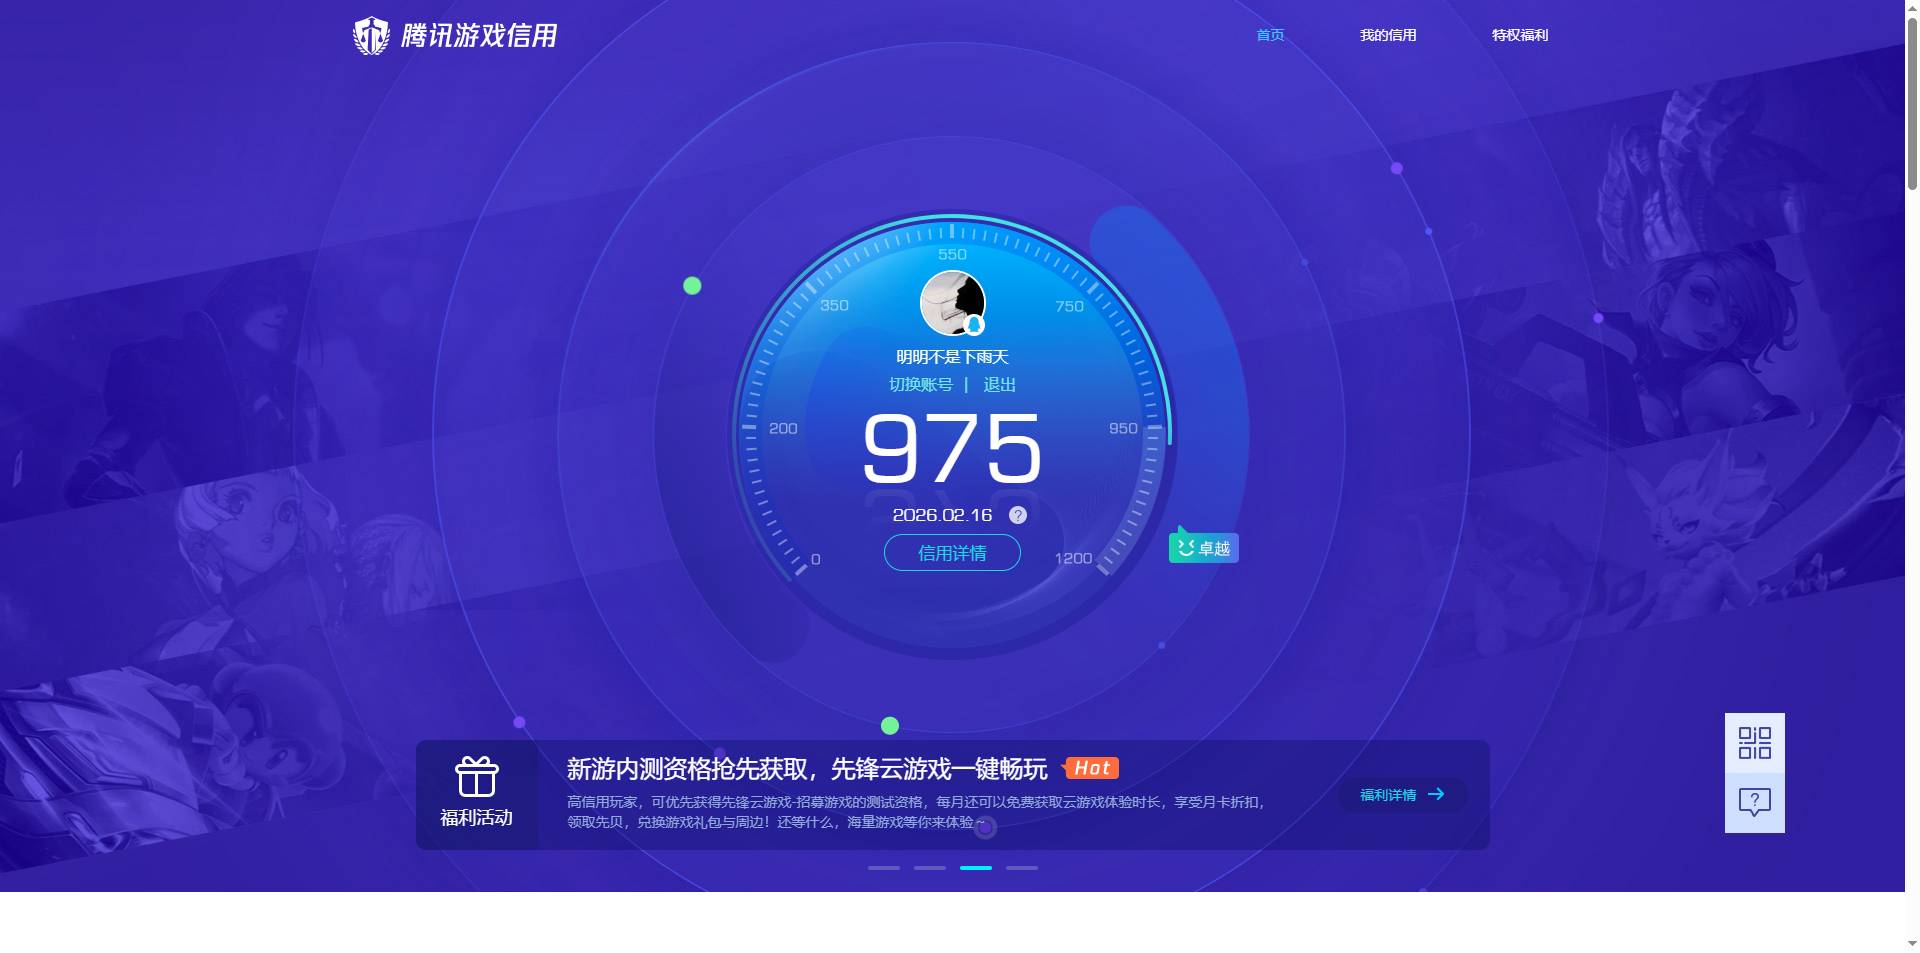This screenshot has width=1920, height=953.
Task: Open the 我的信用 navigation item
Action: tap(1388, 35)
